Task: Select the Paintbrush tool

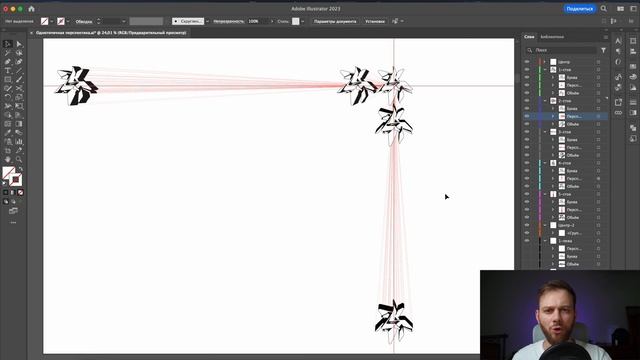Action: click(19, 80)
